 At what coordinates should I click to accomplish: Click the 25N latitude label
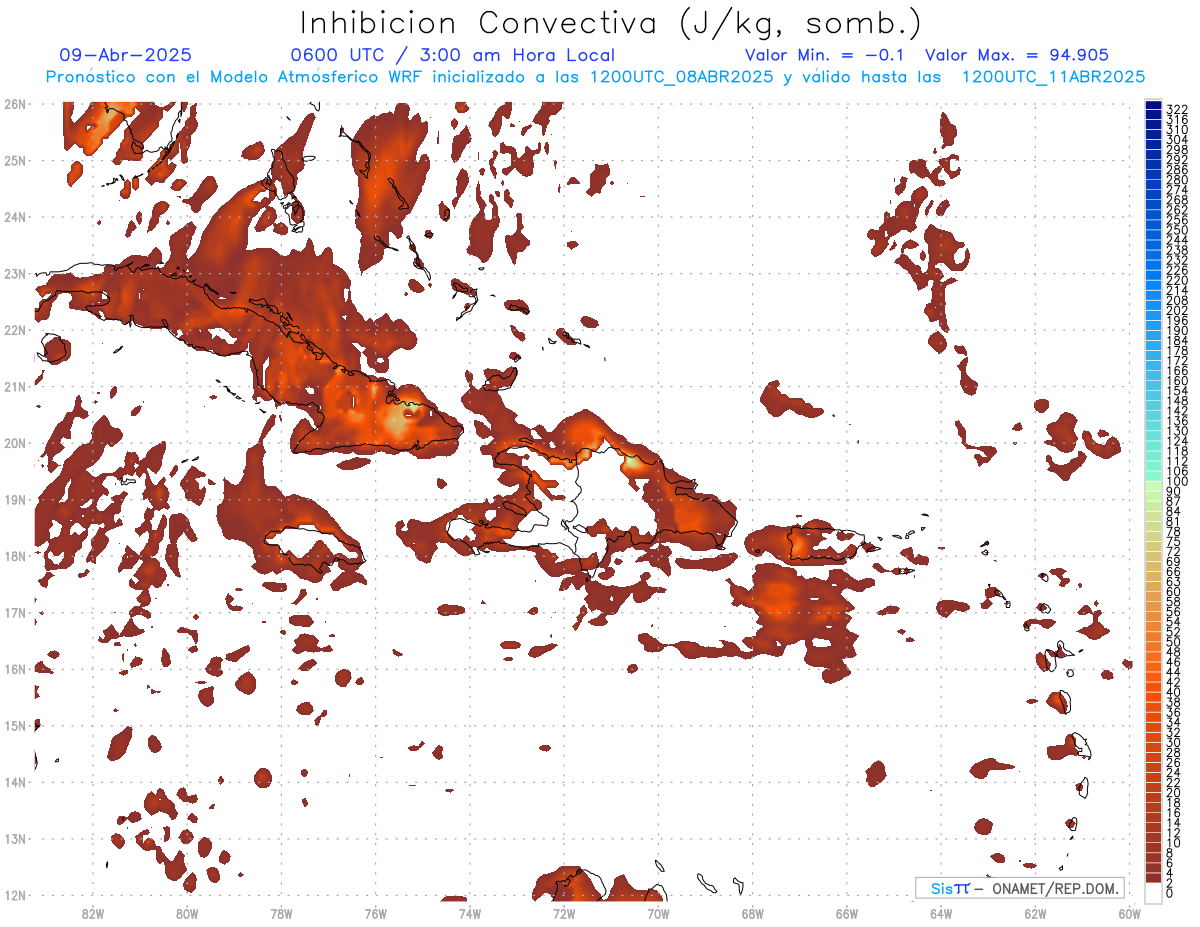14,160
